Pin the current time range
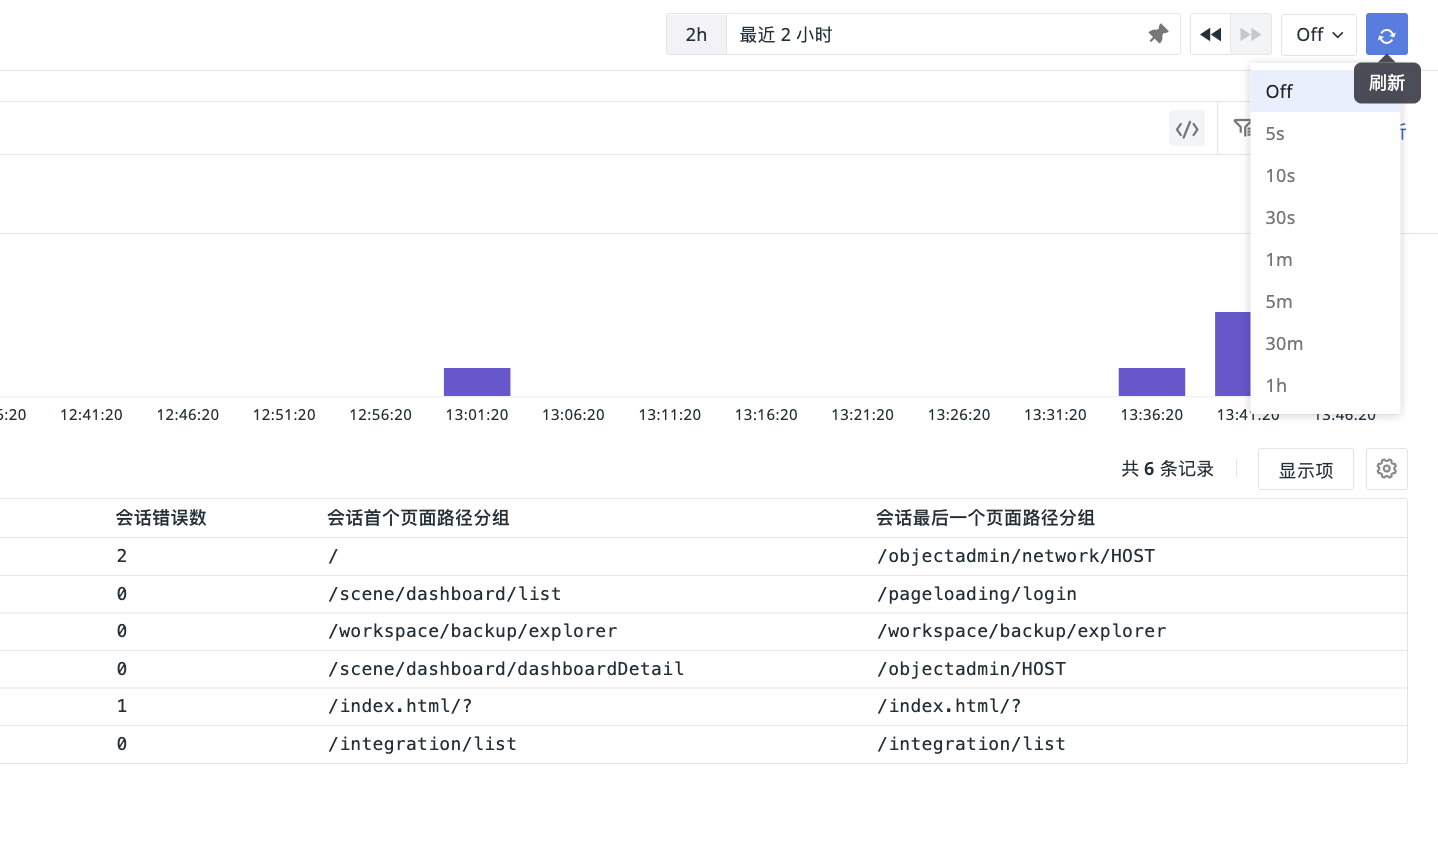This screenshot has width=1438, height=842. pos(1157,35)
